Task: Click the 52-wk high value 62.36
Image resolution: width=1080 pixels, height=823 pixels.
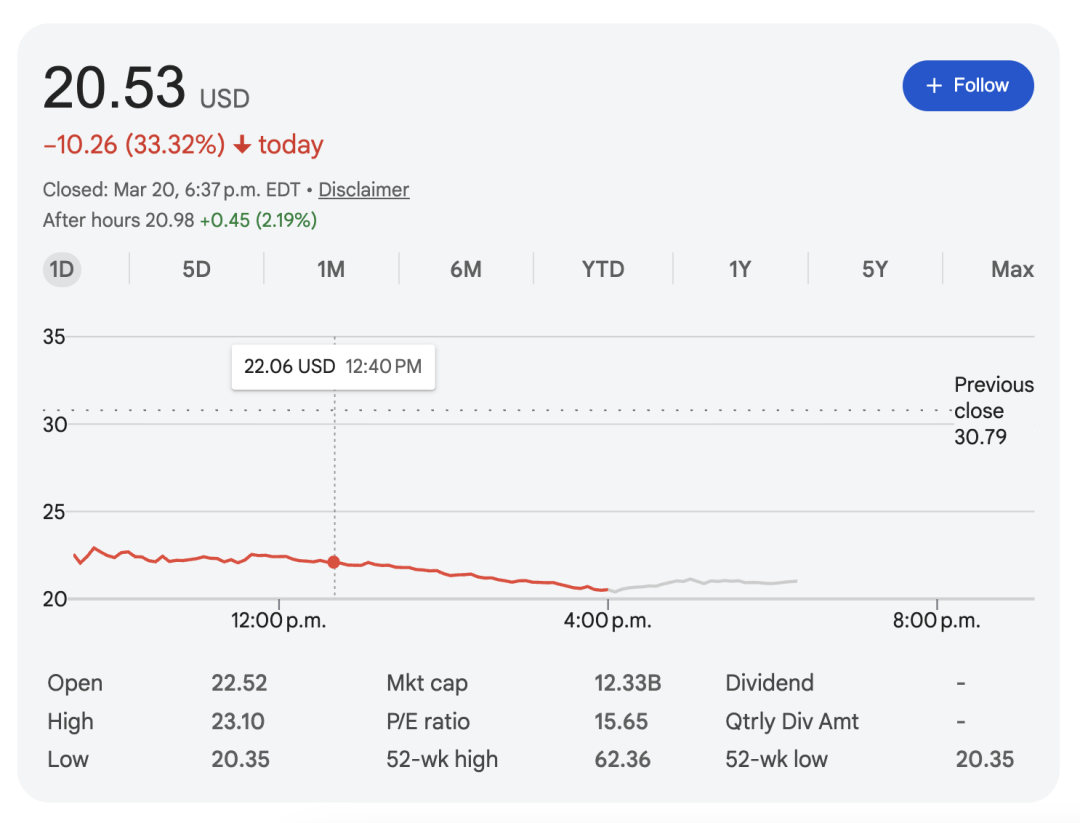Action: click(x=622, y=759)
